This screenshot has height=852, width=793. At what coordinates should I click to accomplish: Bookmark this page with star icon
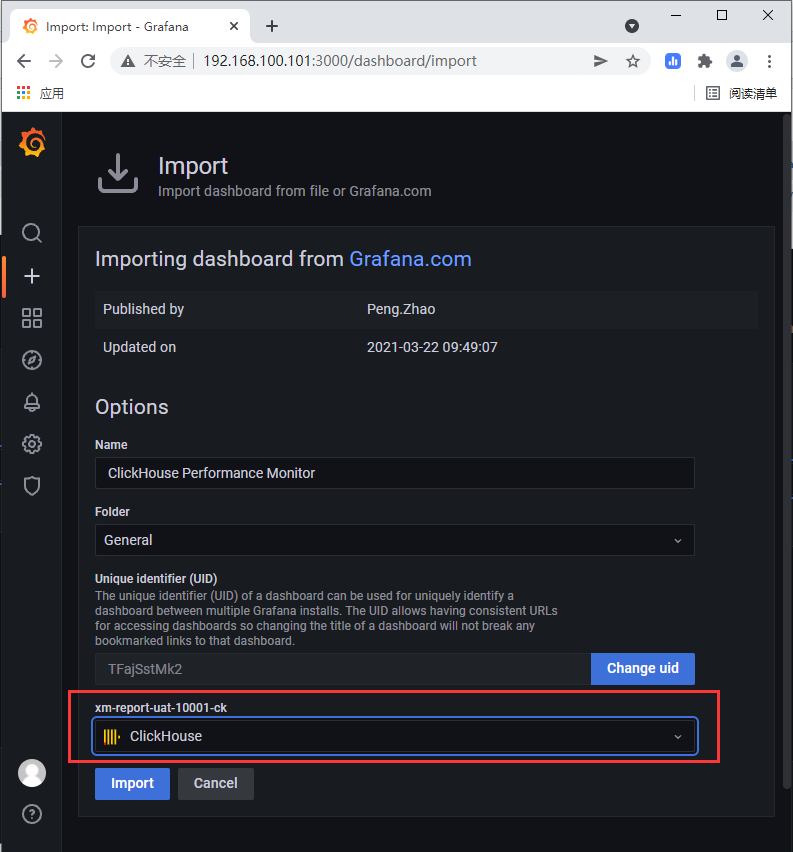click(633, 61)
